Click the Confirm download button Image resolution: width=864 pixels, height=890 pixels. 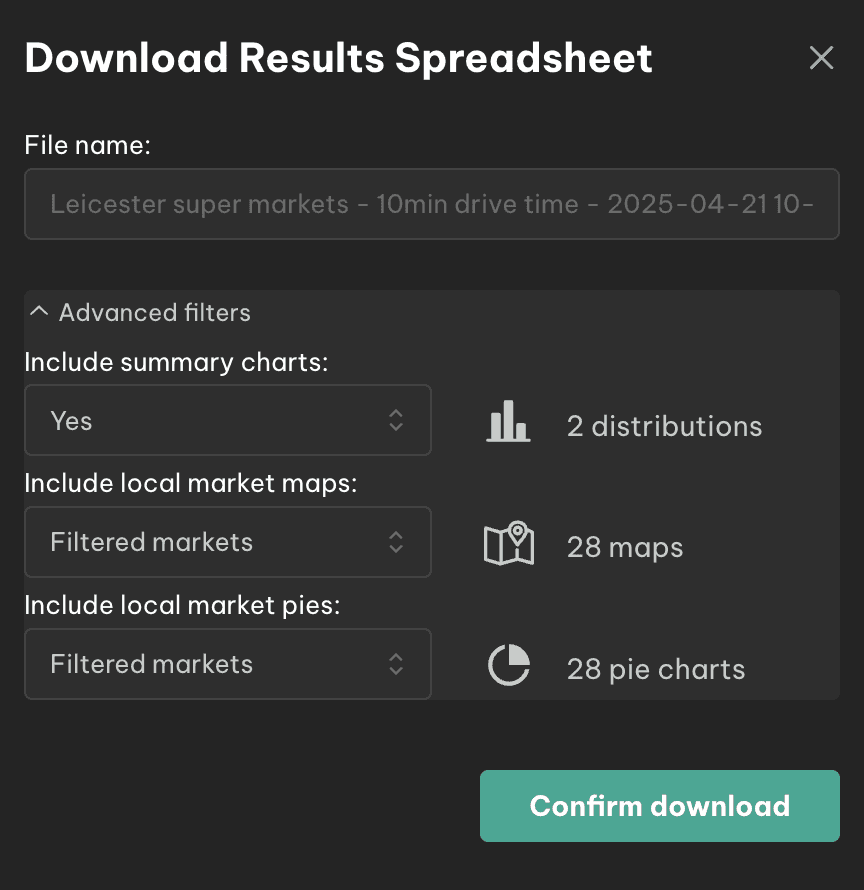pyautogui.click(x=660, y=806)
